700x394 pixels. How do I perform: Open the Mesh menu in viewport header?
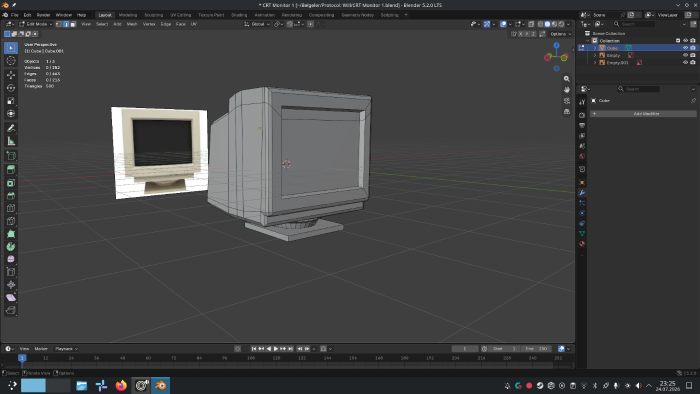(132, 24)
